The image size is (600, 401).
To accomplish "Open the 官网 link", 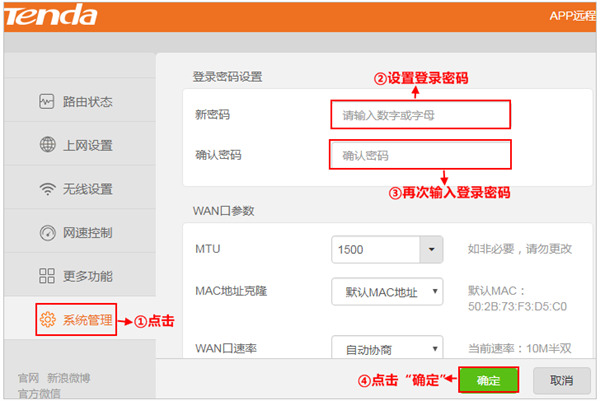I will click(28, 378).
